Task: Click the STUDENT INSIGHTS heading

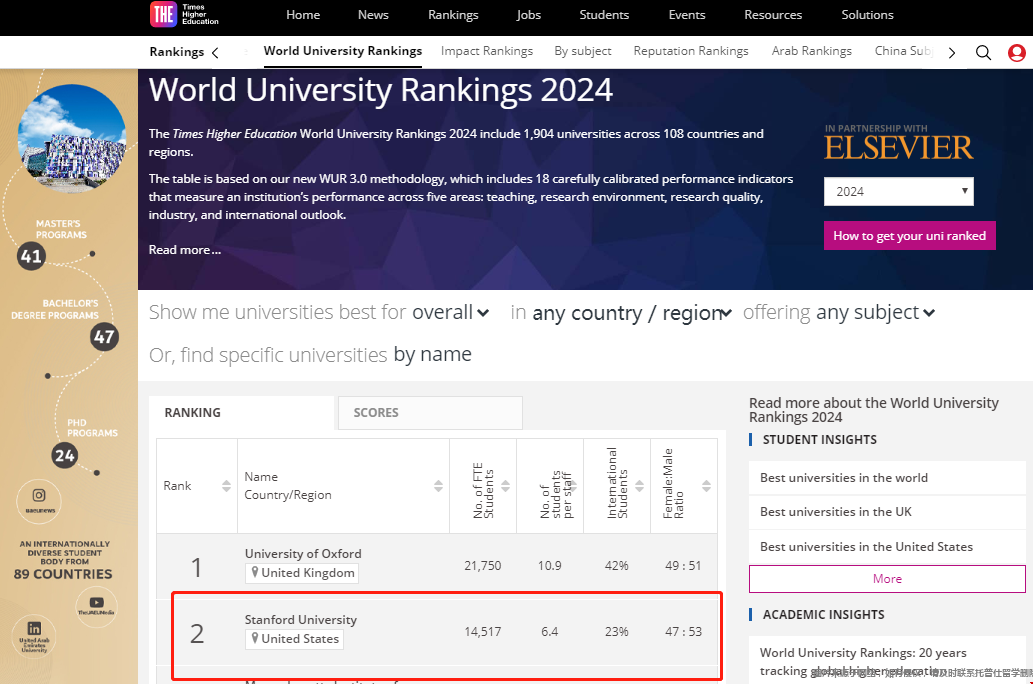Action: click(x=820, y=440)
